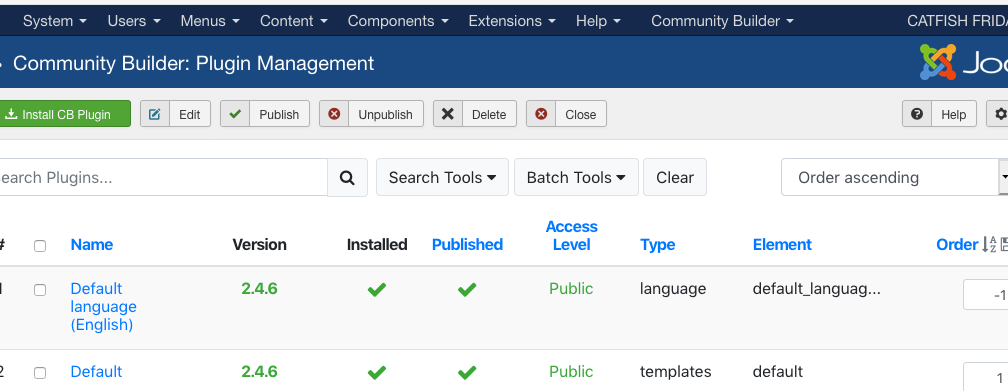Click the Edit pencil icon
This screenshot has width=1008, height=391.
click(155, 114)
